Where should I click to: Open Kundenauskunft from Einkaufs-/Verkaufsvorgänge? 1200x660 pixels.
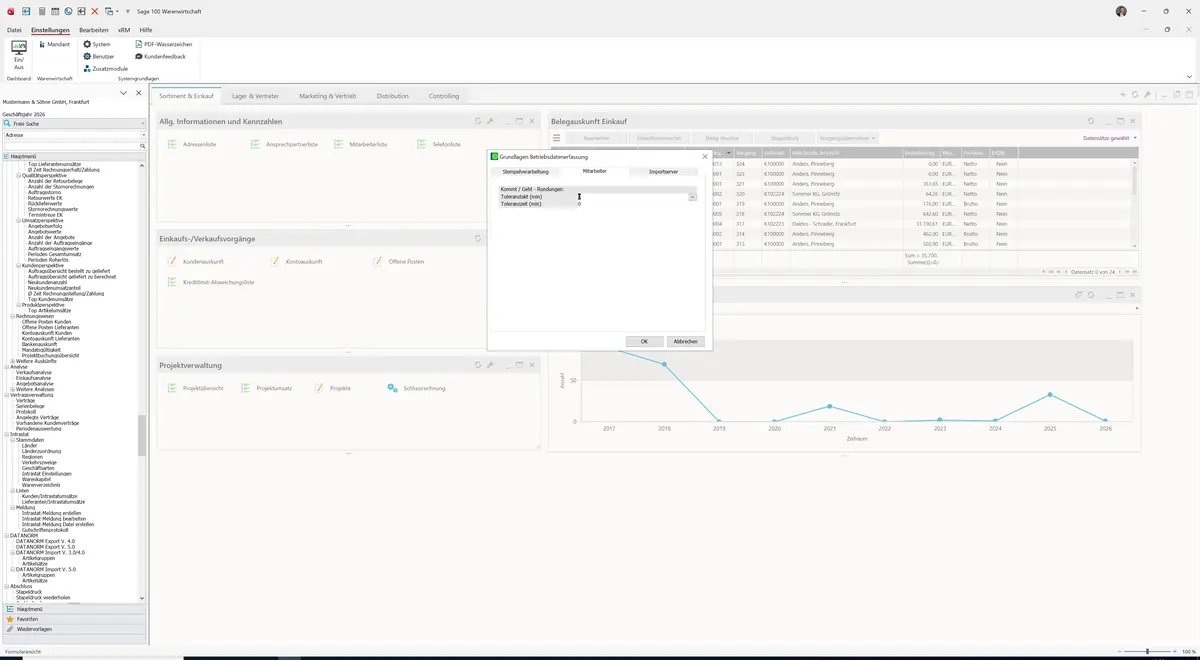click(194, 262)
